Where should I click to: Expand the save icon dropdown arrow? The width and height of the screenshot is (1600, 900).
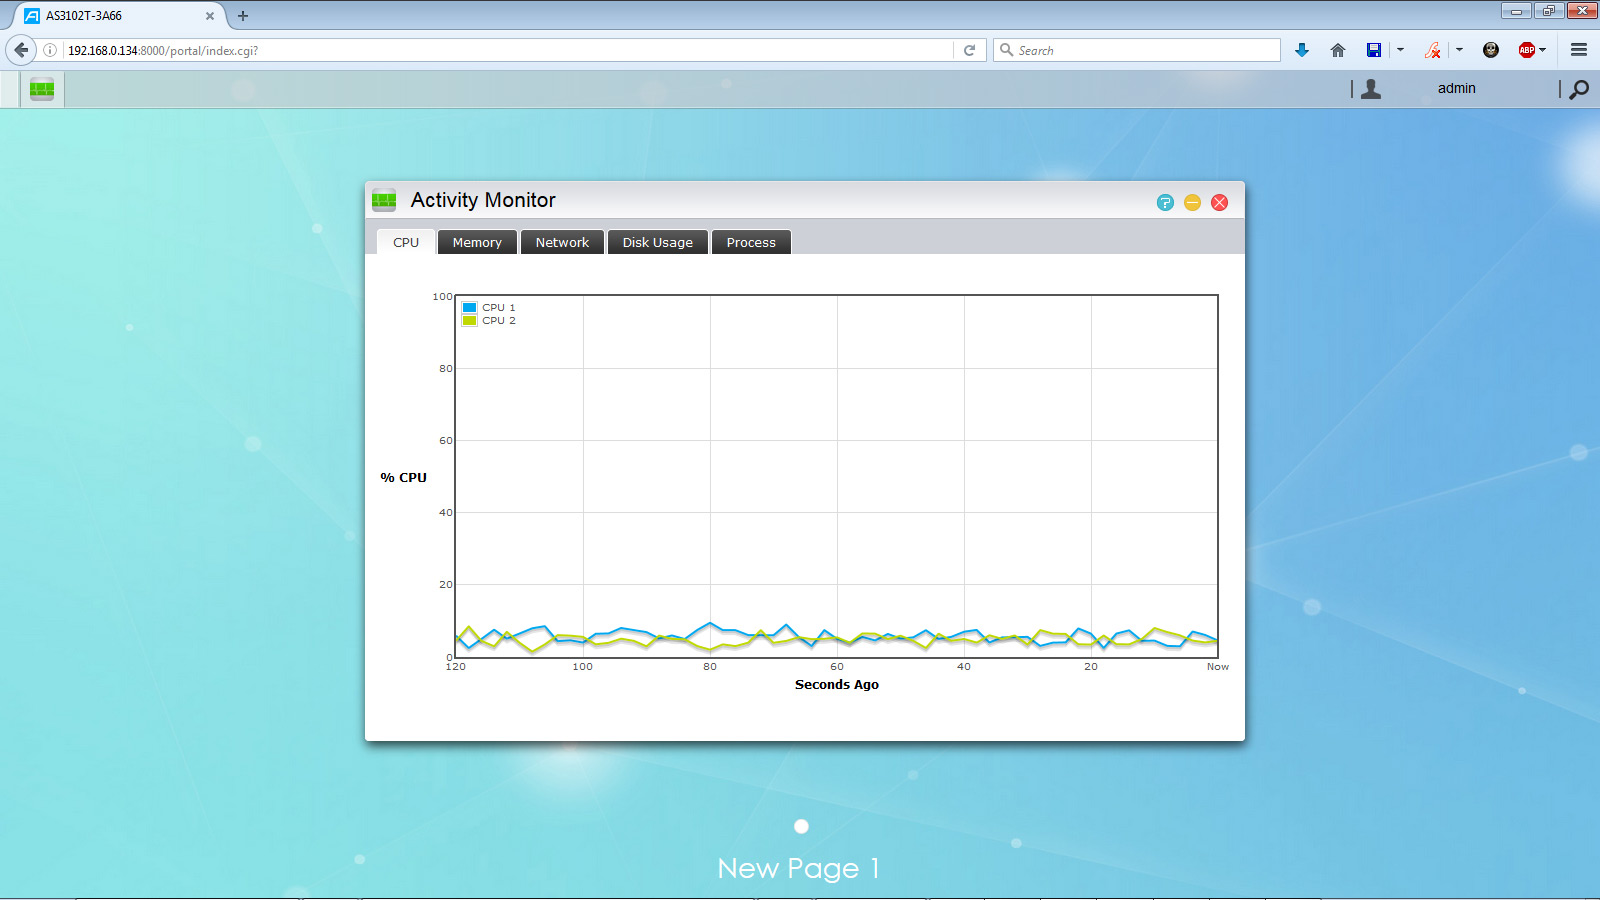point(1400,49)
